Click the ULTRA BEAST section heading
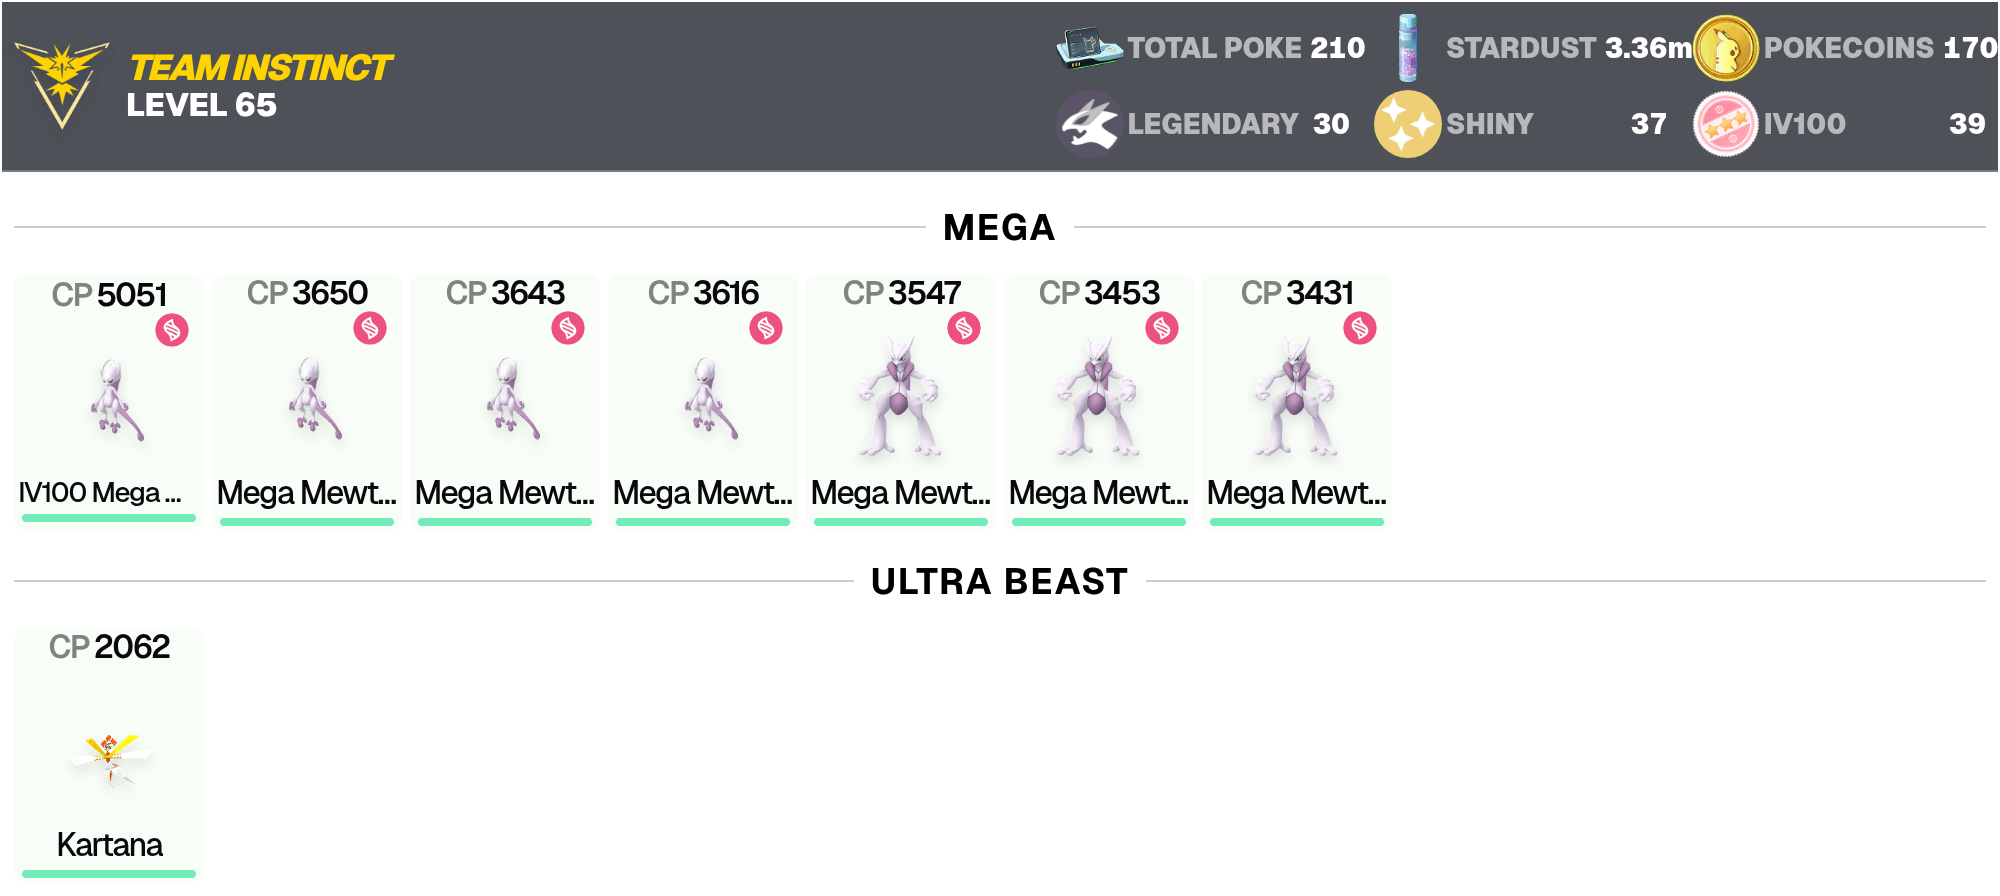Screen dimensions: 2000x896 (999, 582)
